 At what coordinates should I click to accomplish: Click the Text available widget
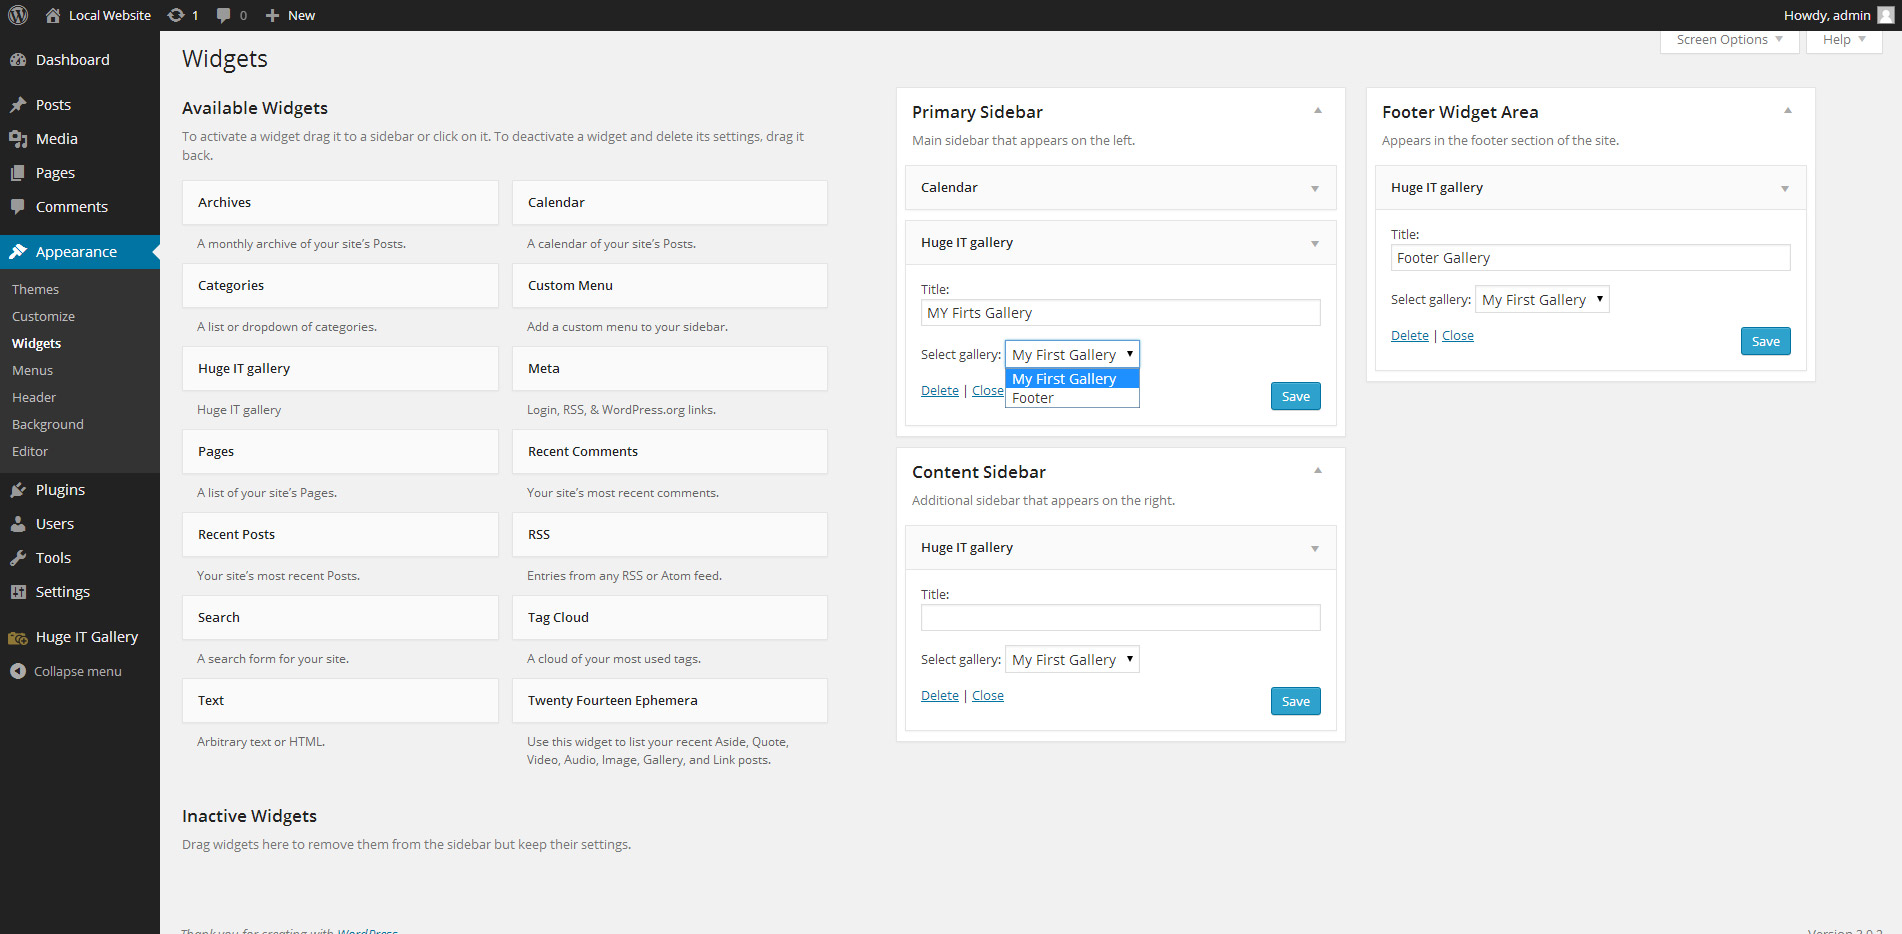340,700
